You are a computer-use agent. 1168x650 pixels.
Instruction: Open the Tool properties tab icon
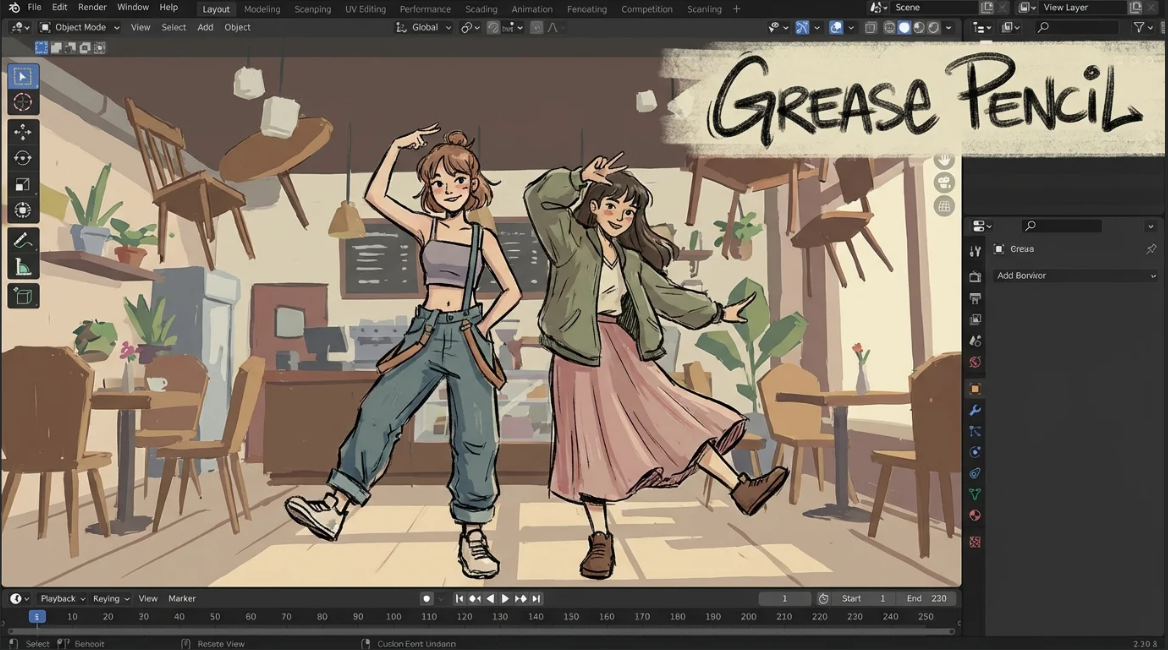click(x=975, y=252)
